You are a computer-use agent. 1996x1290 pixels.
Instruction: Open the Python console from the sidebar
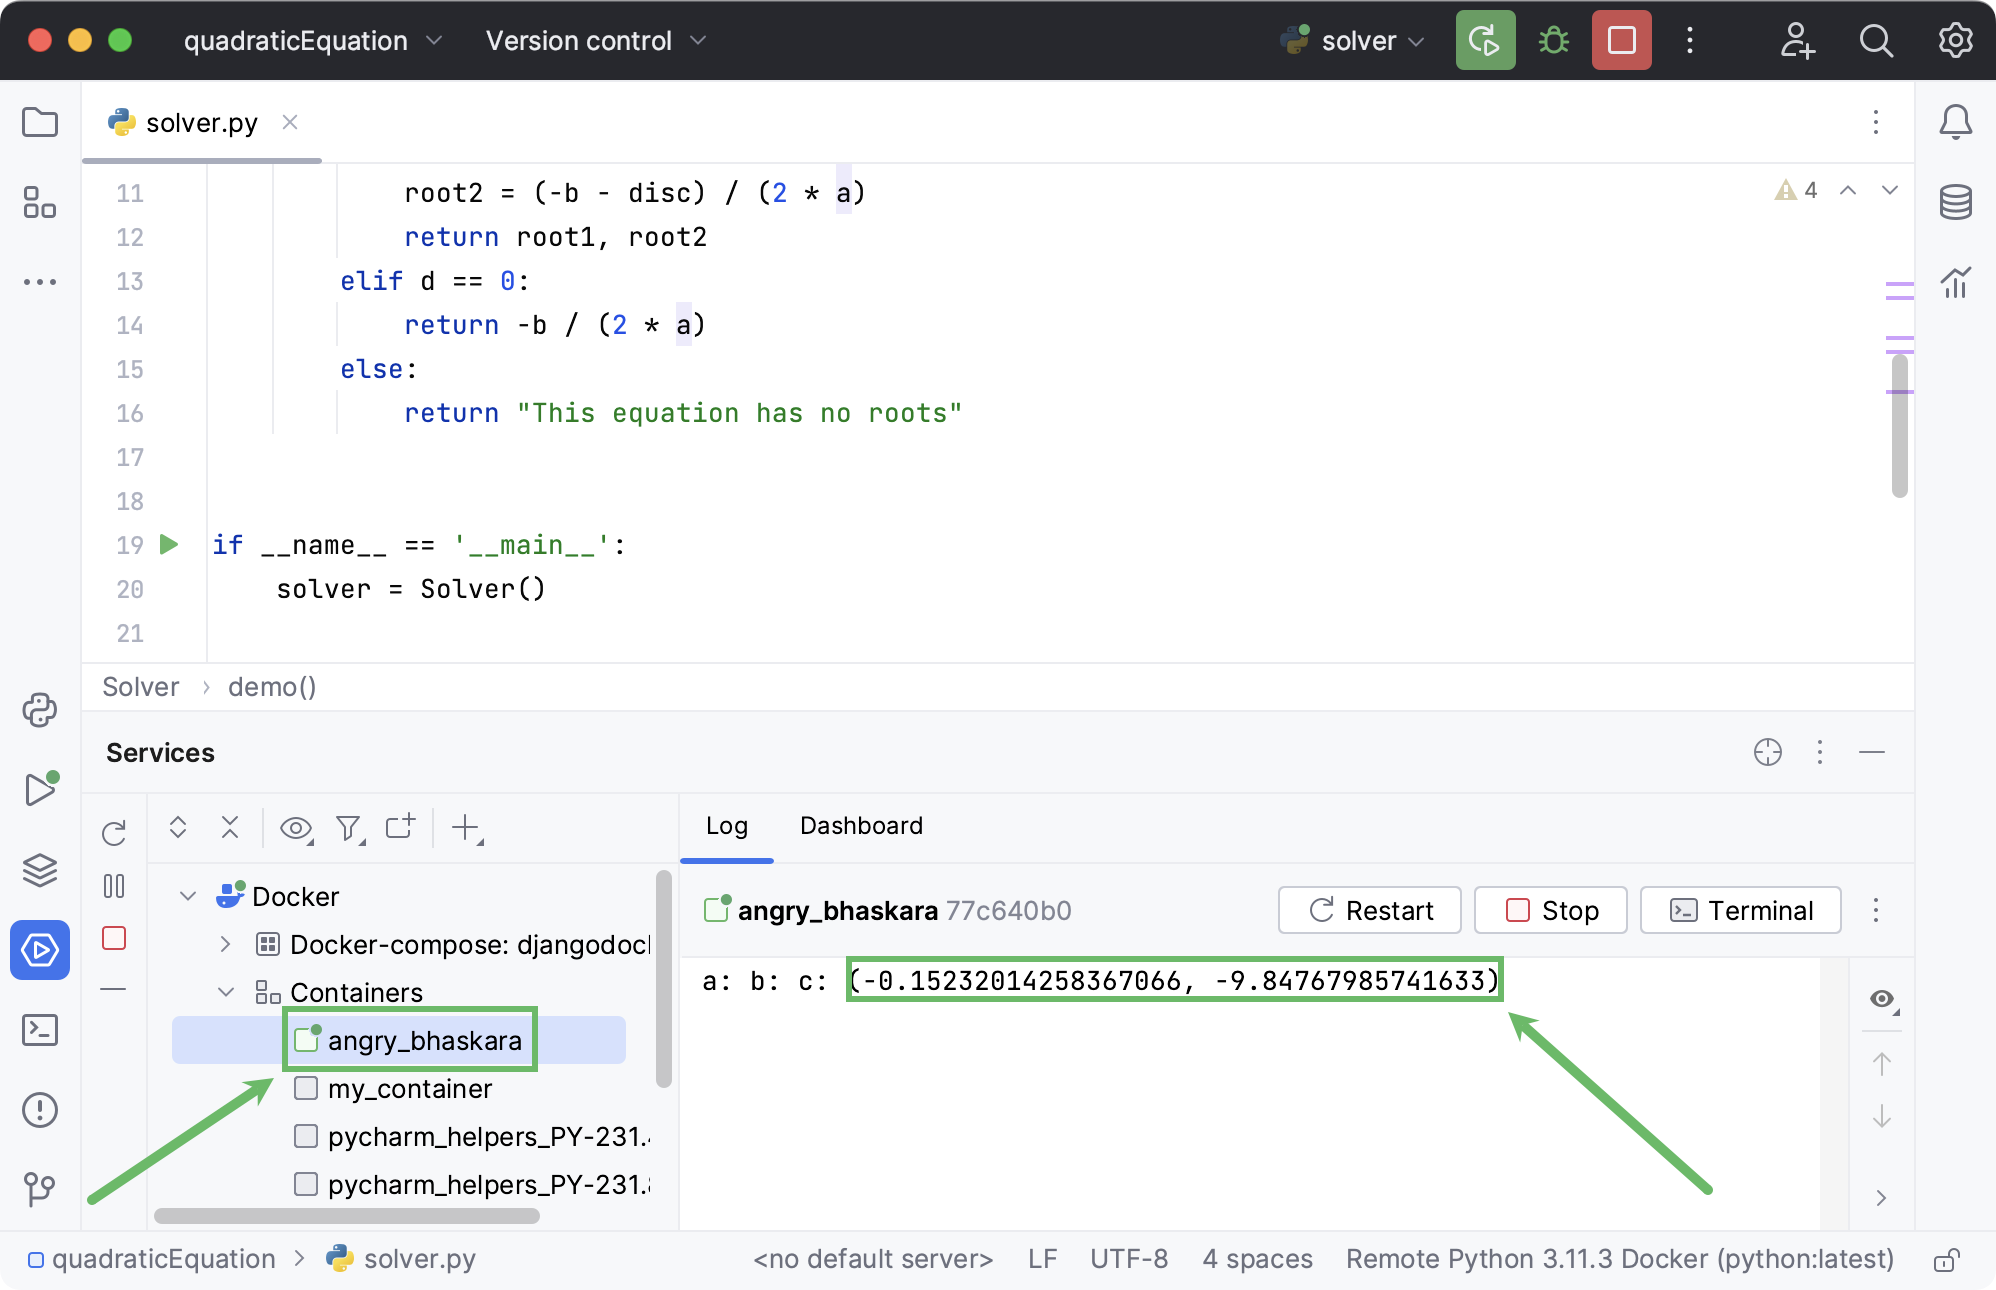tap(40, 710)
